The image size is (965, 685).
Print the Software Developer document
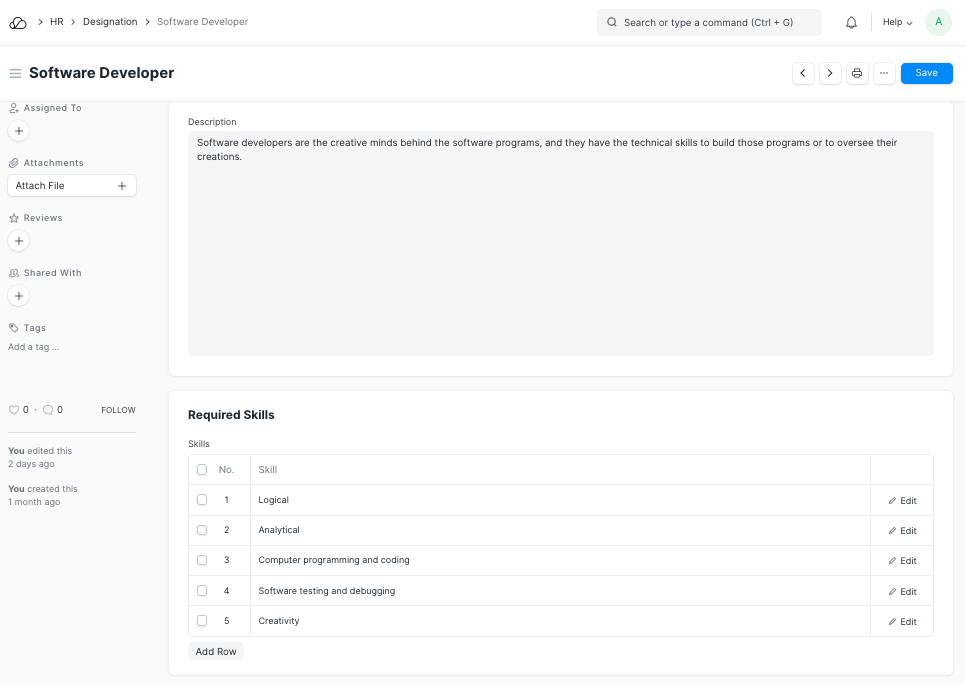point(857,73)
